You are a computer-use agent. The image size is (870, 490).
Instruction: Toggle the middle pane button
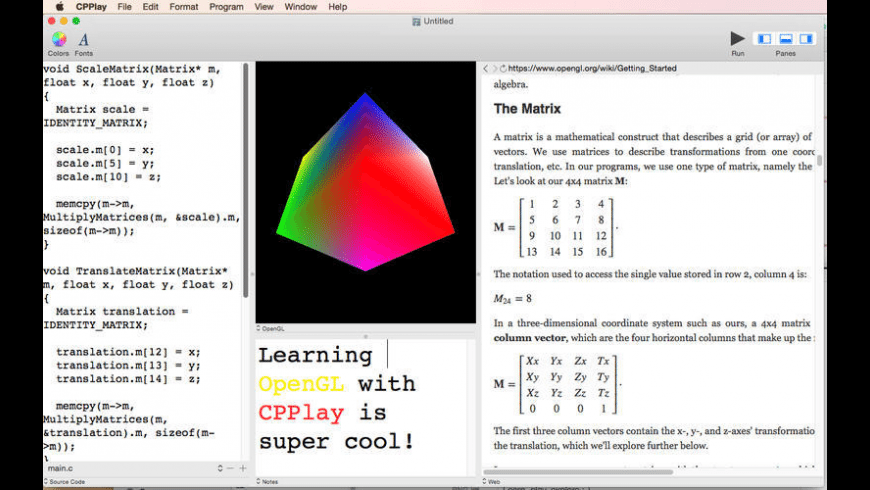click(x=785, y=39)
